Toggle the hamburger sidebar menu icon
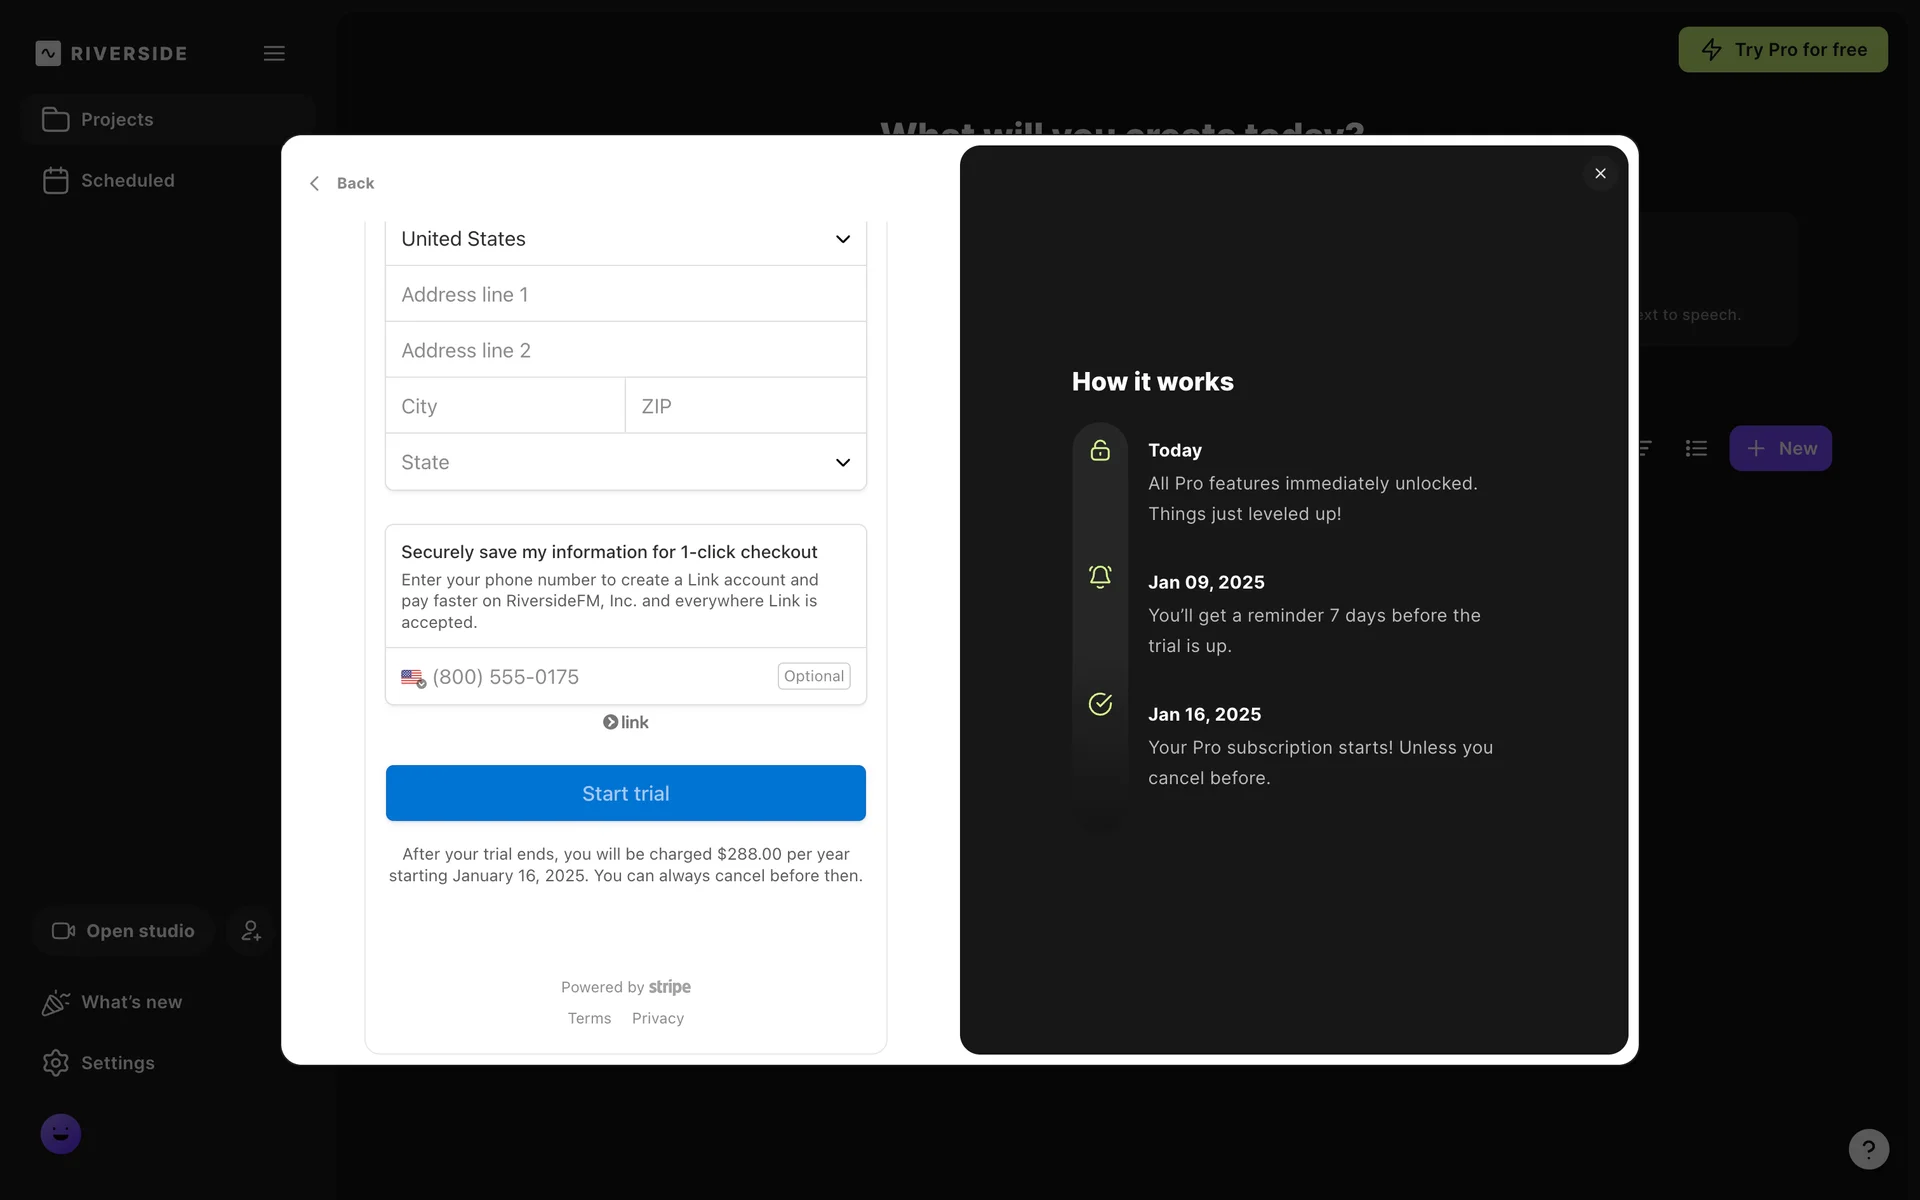This screenshot has width=1920, height=1200. [274, 53]
